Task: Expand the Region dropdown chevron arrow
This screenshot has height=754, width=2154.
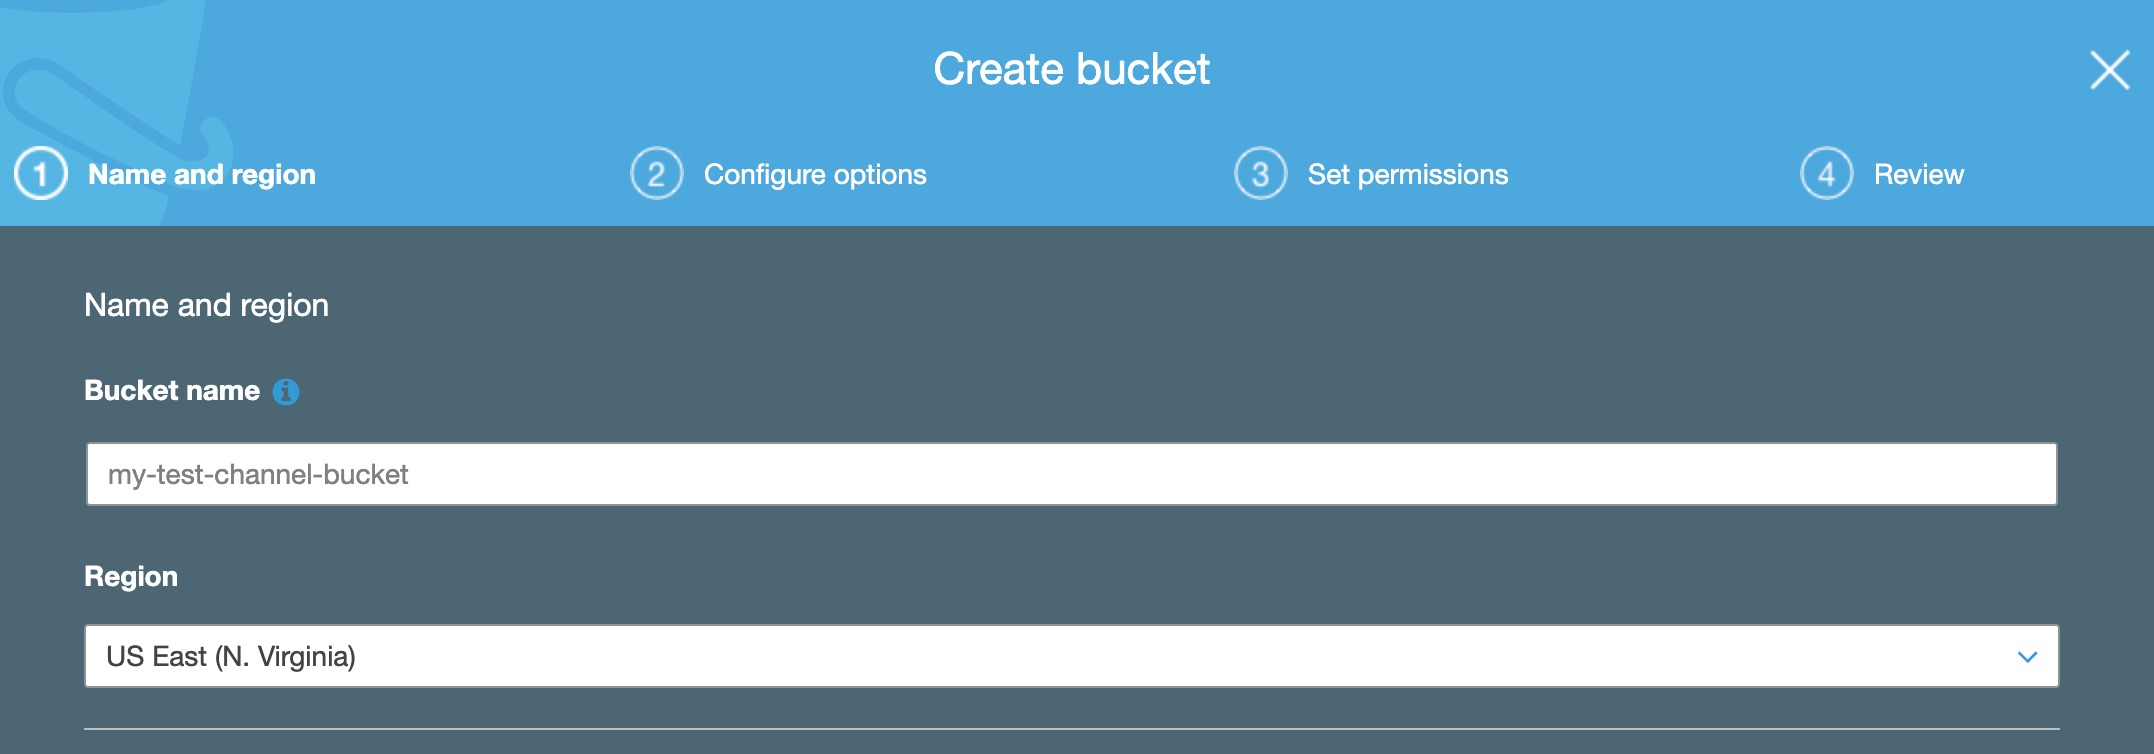Action: (2027, 657)
